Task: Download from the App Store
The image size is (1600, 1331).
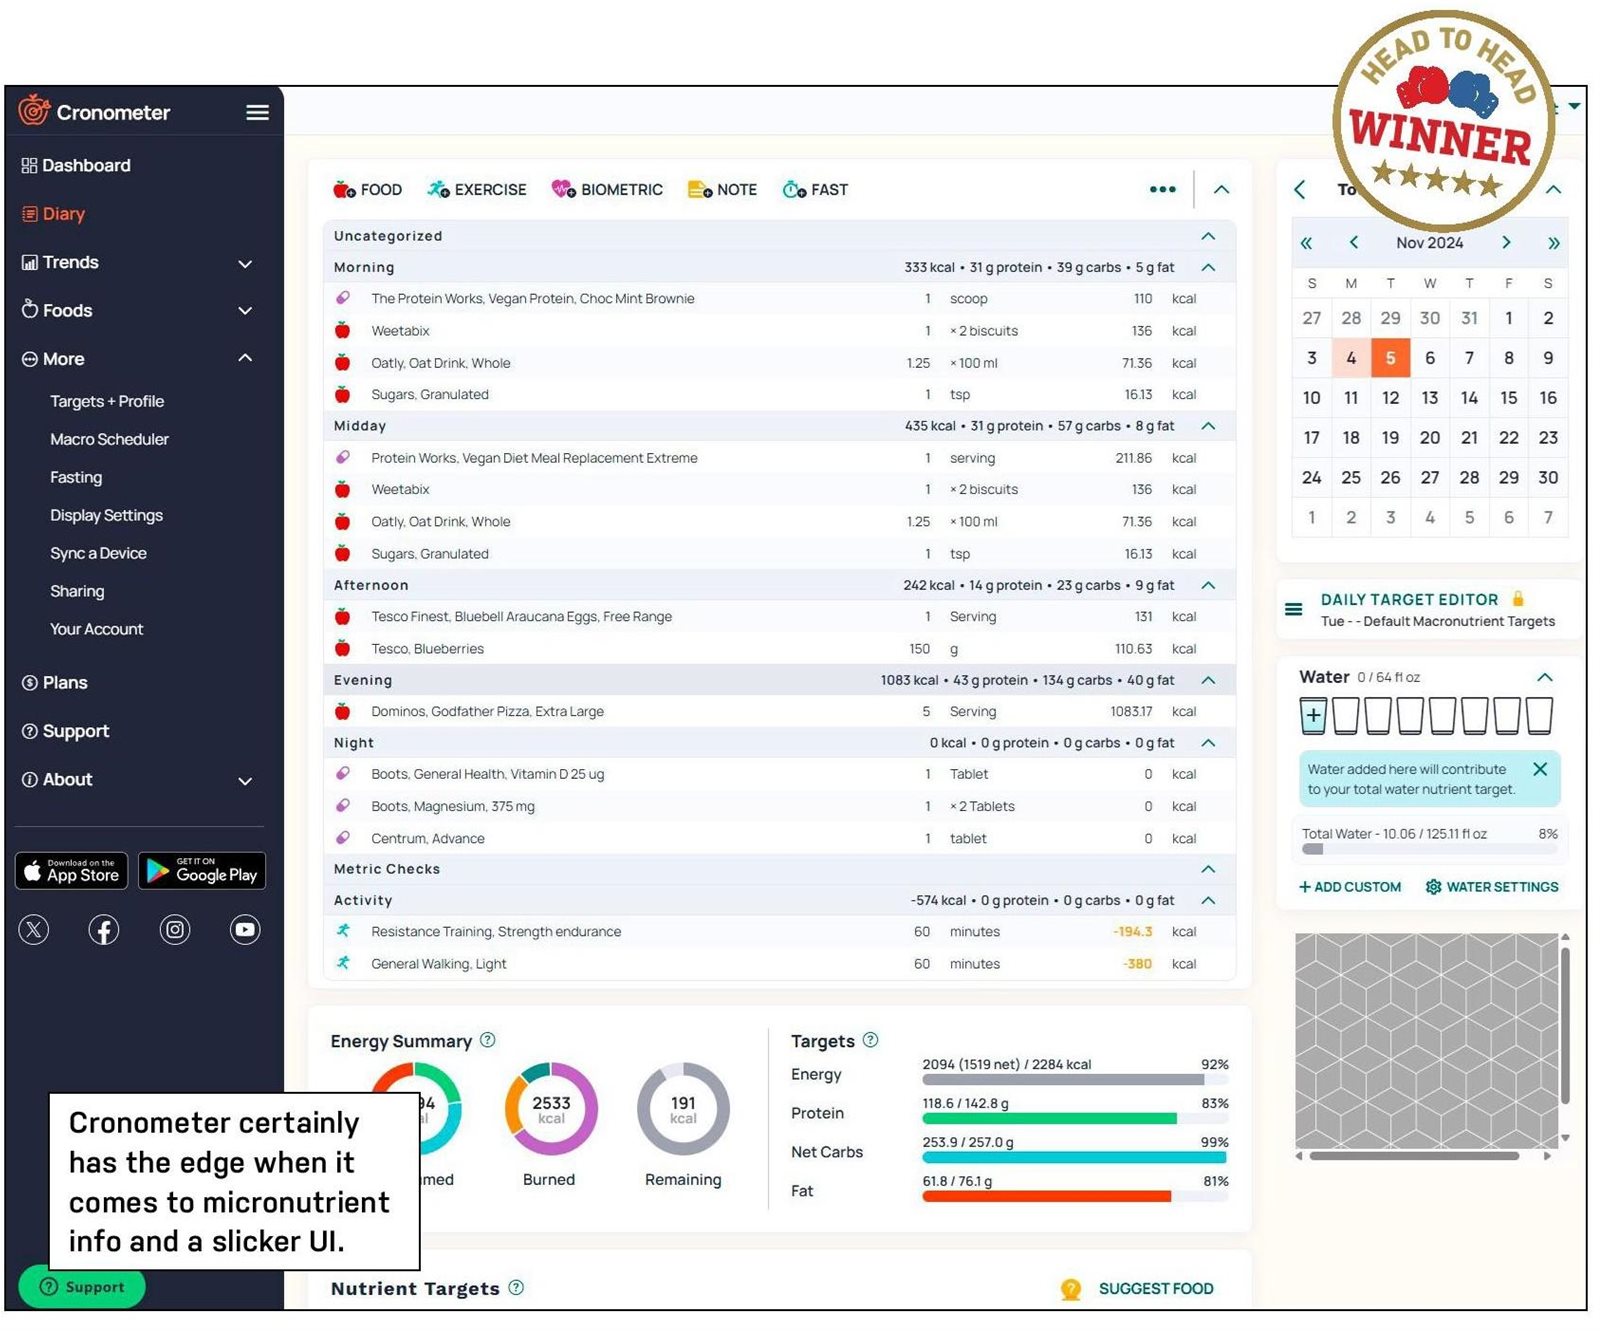Action: pyautogui.click(x=72, y=871)
